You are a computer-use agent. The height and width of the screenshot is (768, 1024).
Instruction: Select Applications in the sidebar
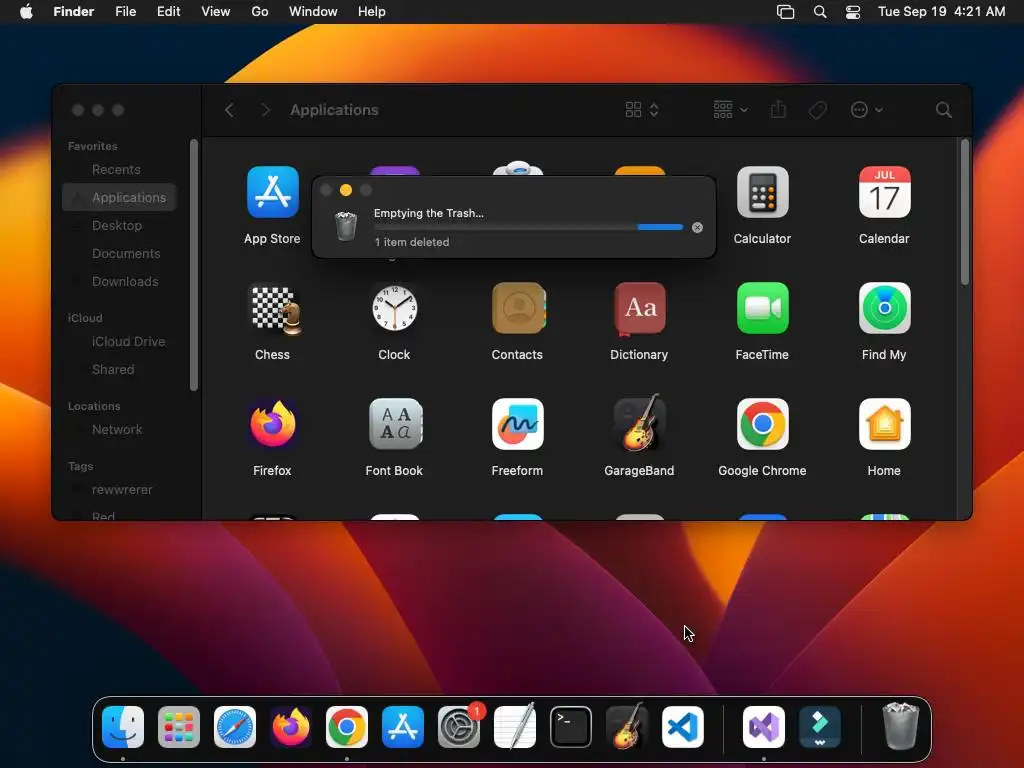[120, 197]
